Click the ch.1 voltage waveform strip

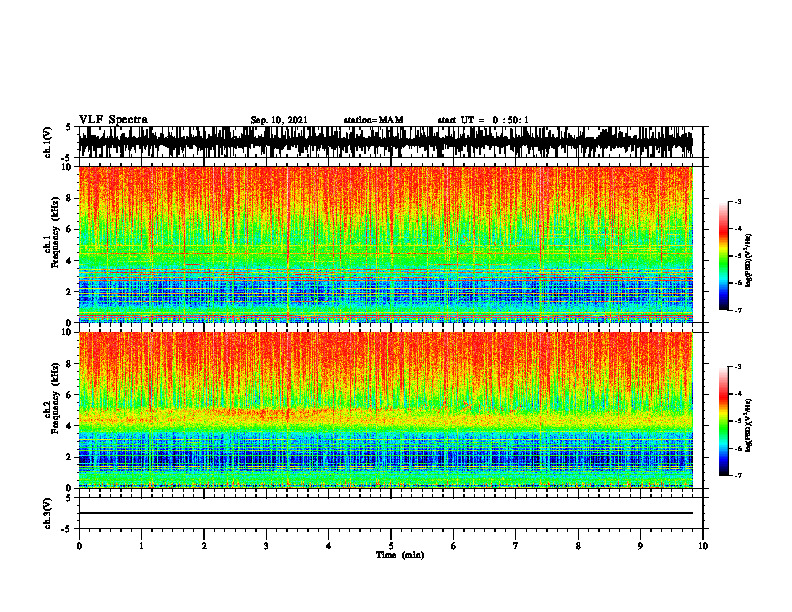(385, 142)
